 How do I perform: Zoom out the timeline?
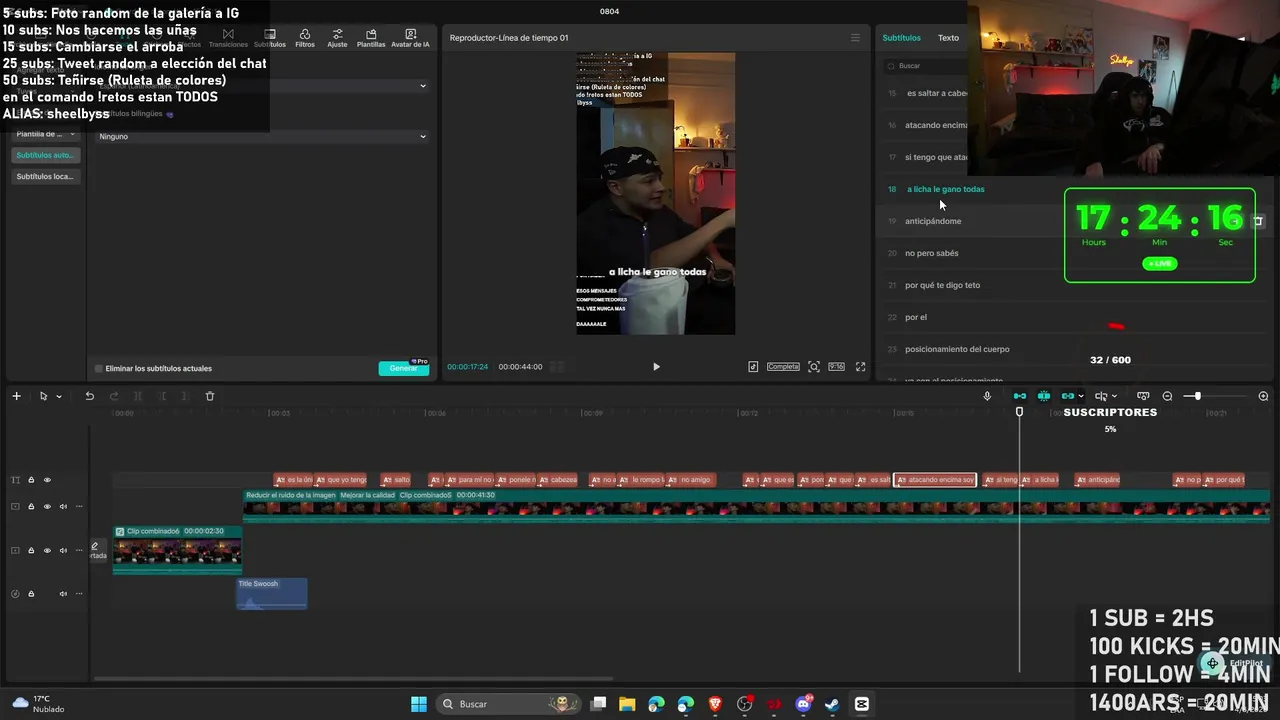[x=1167, y=396]
